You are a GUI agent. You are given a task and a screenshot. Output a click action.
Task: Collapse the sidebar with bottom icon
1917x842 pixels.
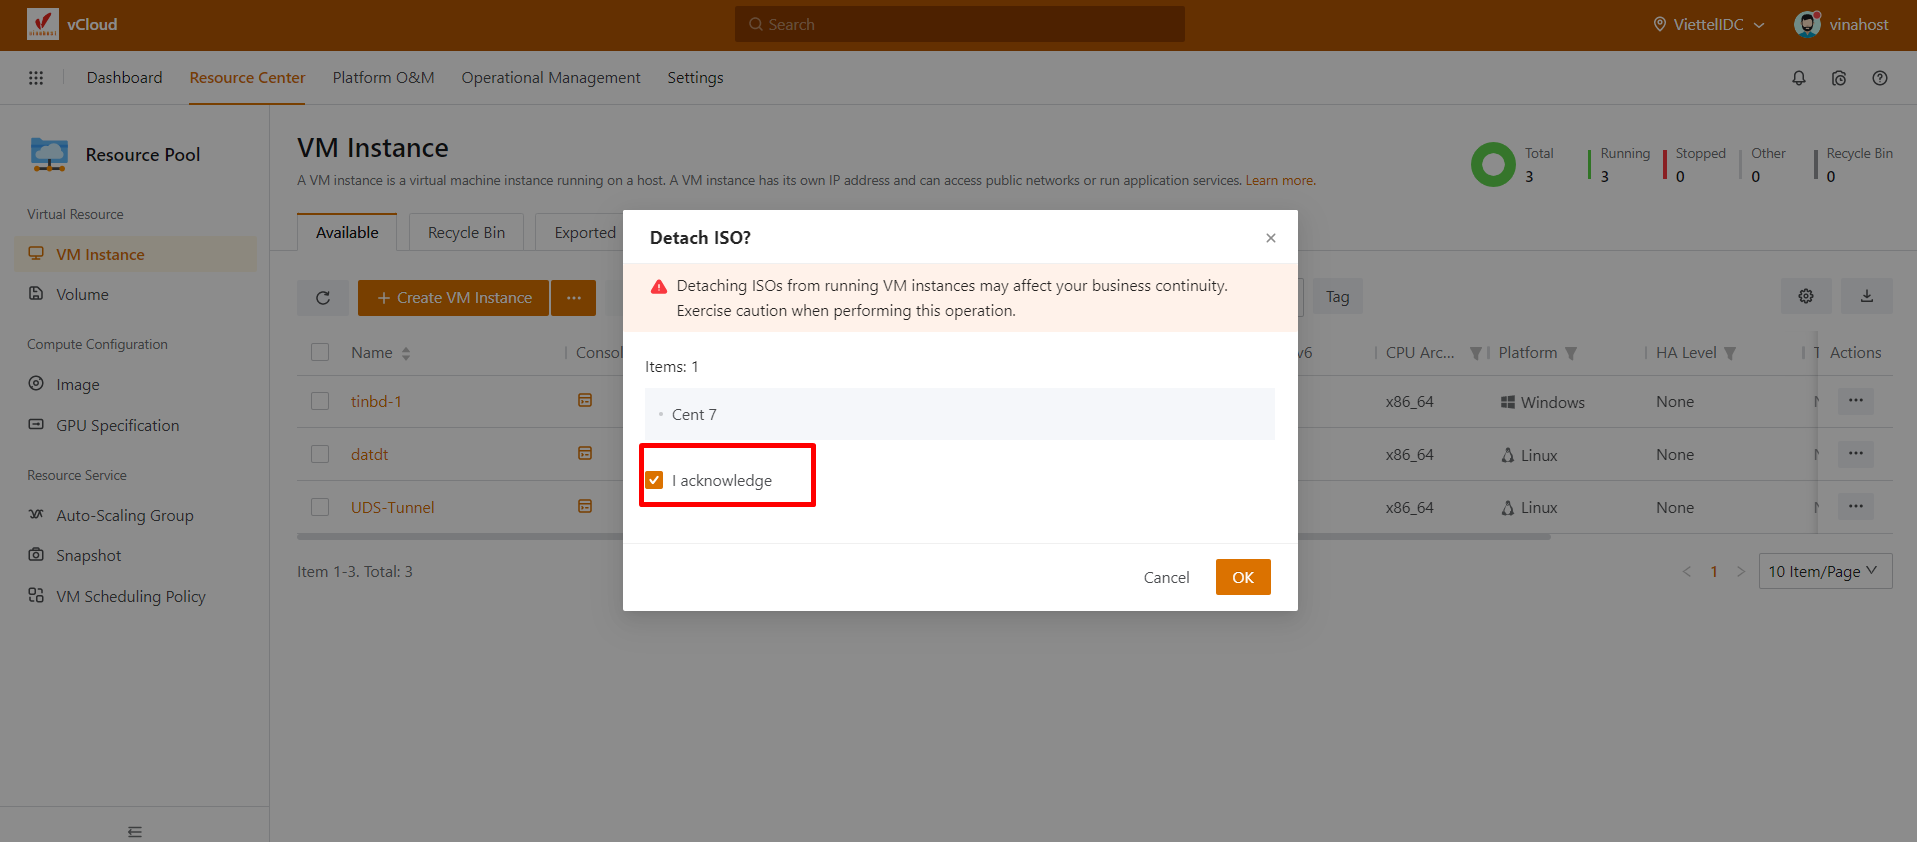click(x=135, y=831)
